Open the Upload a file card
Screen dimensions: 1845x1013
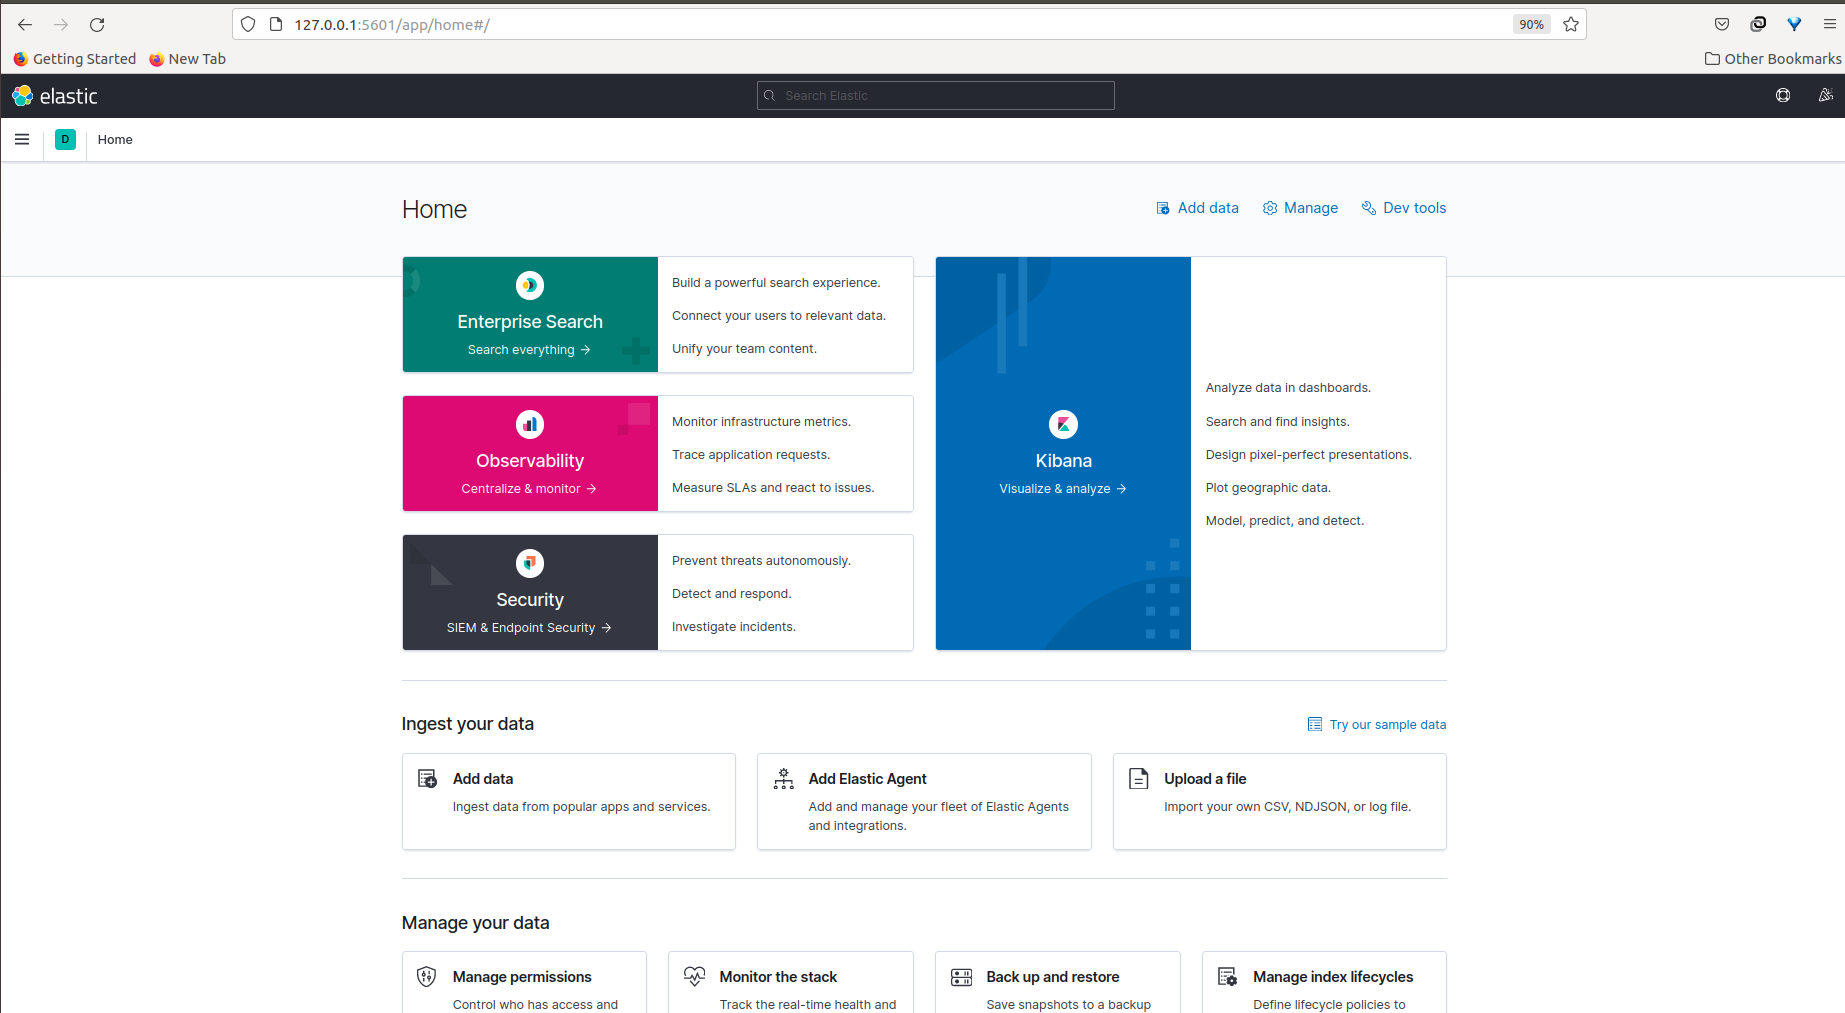coord(1280,801)
